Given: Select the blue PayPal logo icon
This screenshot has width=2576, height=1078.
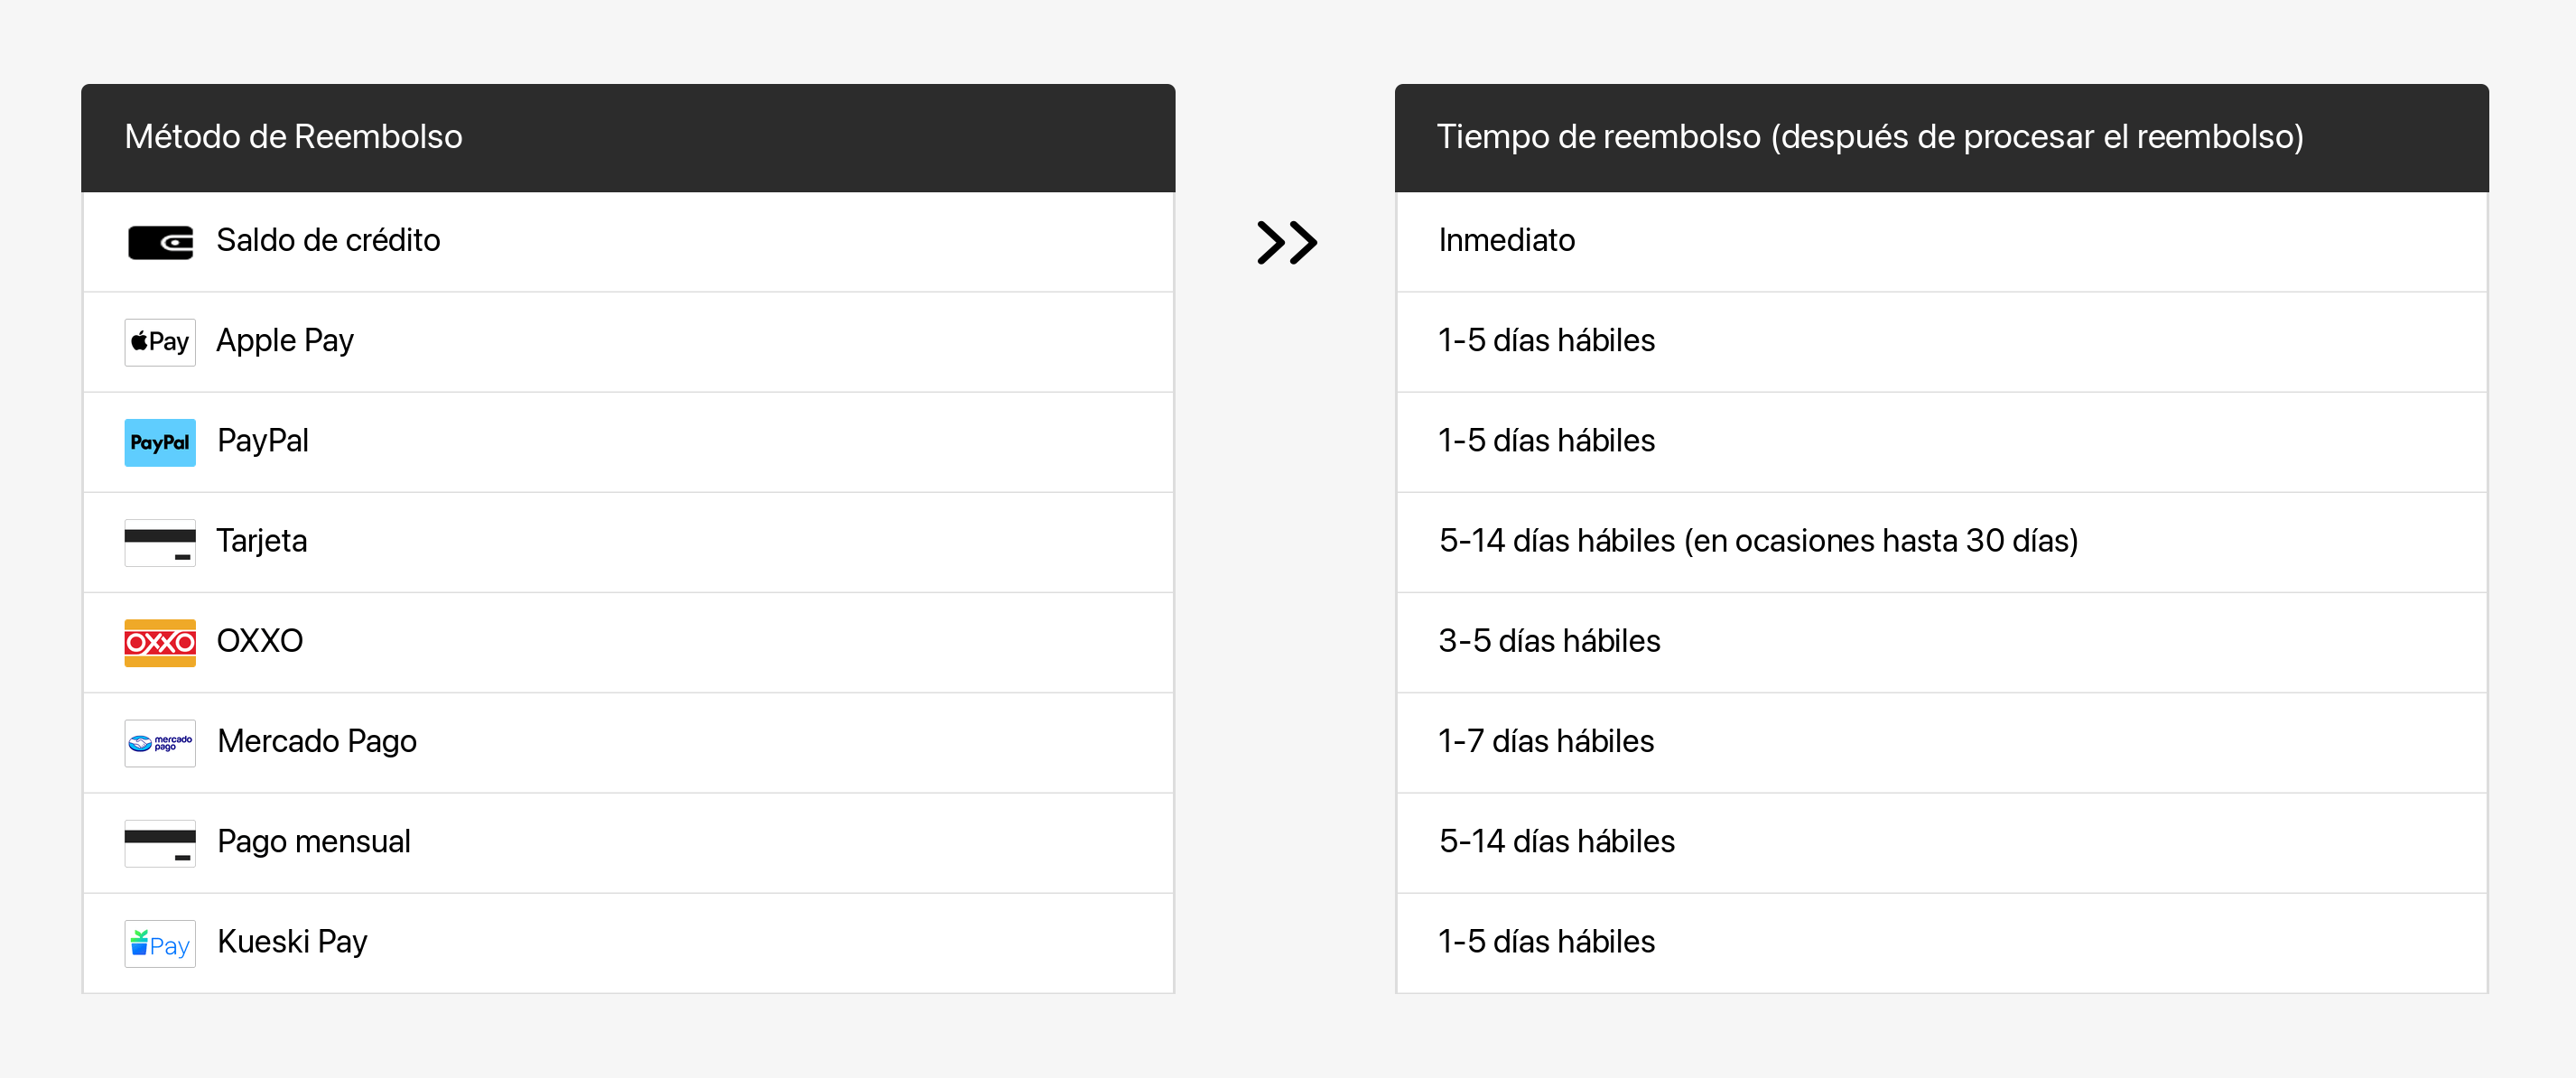Looking at the screenshot, I should (160, 442).
